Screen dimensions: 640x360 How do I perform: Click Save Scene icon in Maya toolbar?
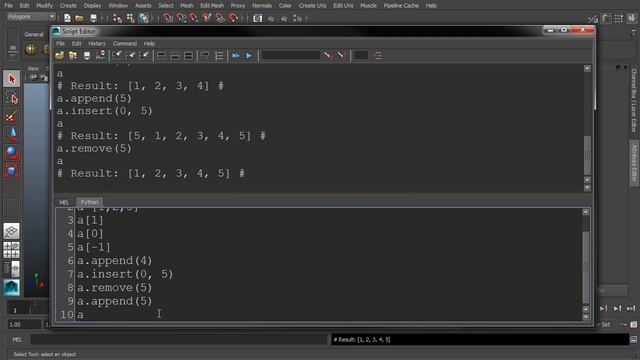click(93, 18)
